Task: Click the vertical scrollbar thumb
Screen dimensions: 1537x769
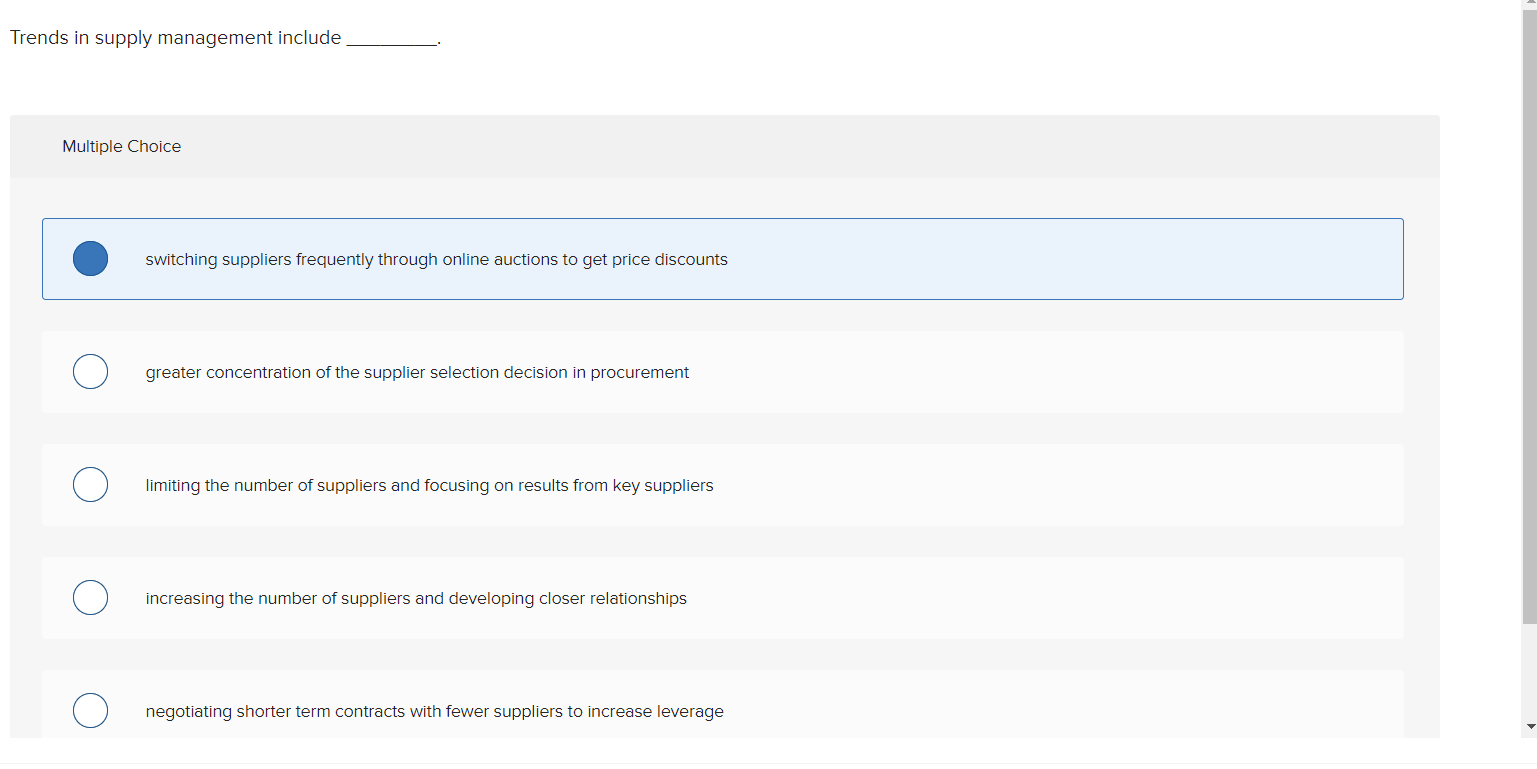Action: tap(1528, 318)
